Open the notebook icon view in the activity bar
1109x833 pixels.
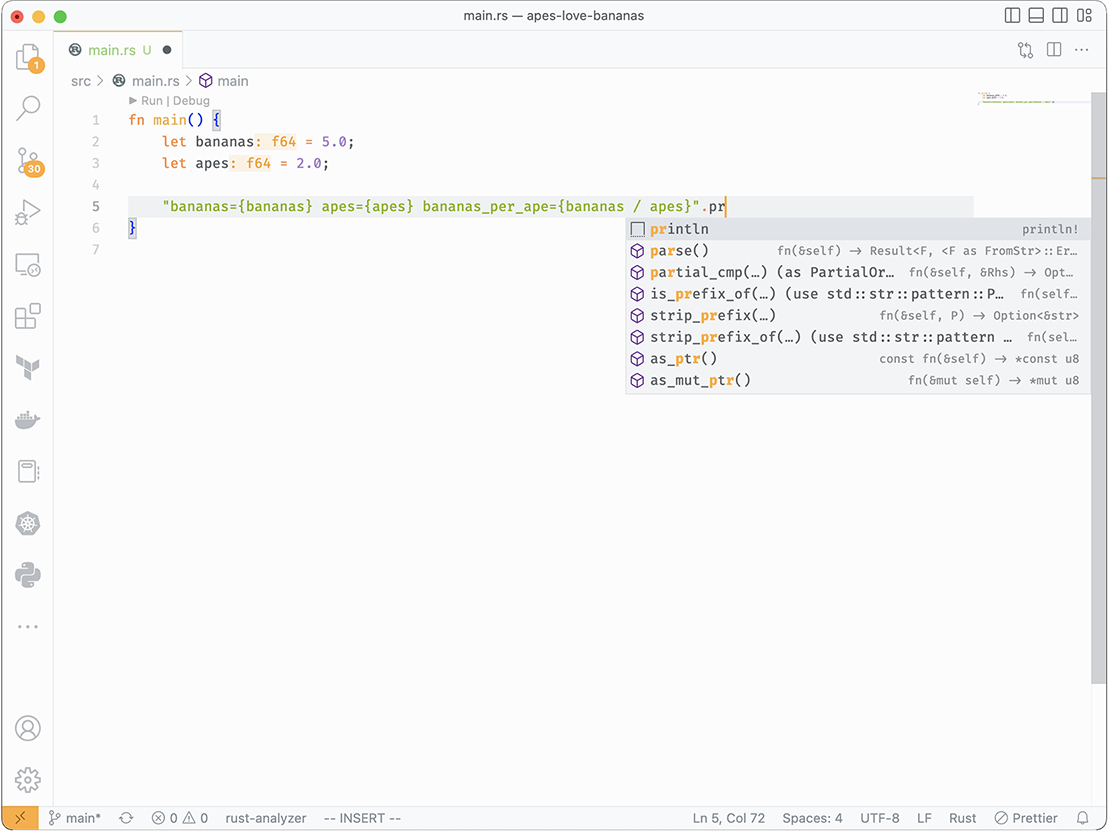(28, 471)
